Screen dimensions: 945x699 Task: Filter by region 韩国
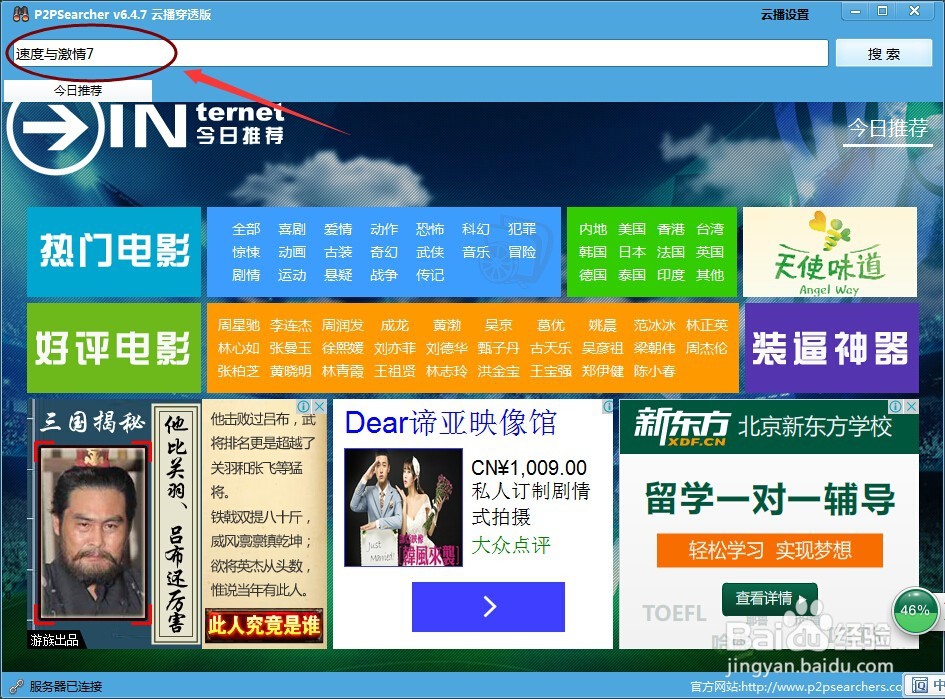point(592,252)
